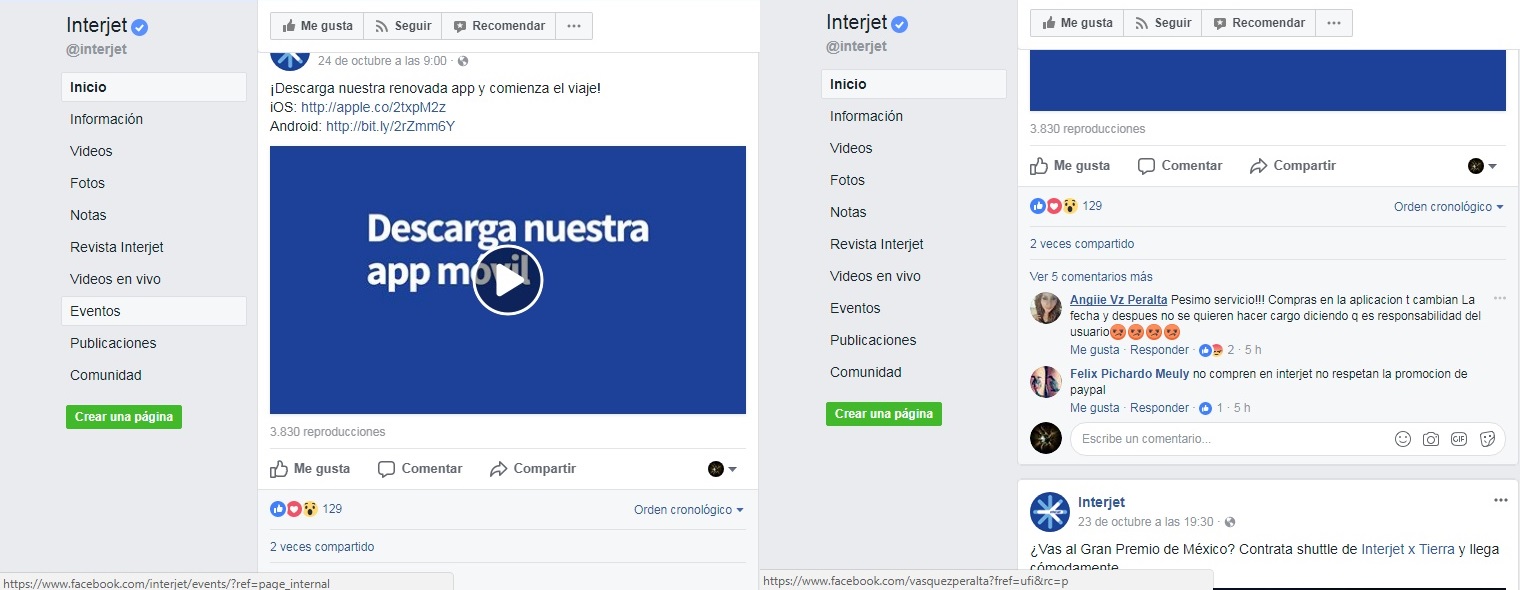
Task: Open the iOS link http://apple.co/2txpM2z
Action: [373, 108]
